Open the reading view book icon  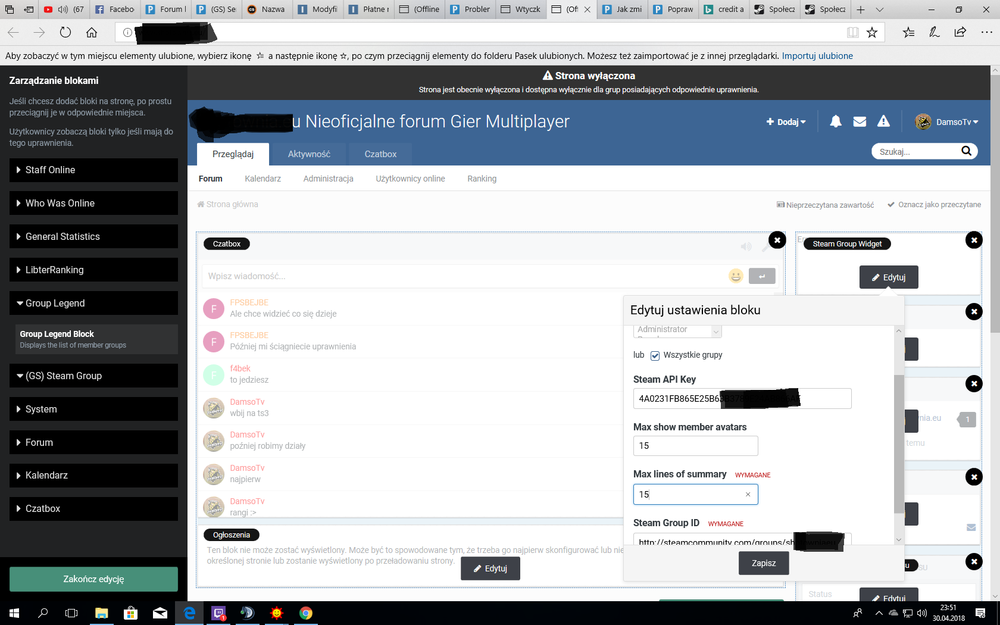point(853,32)
